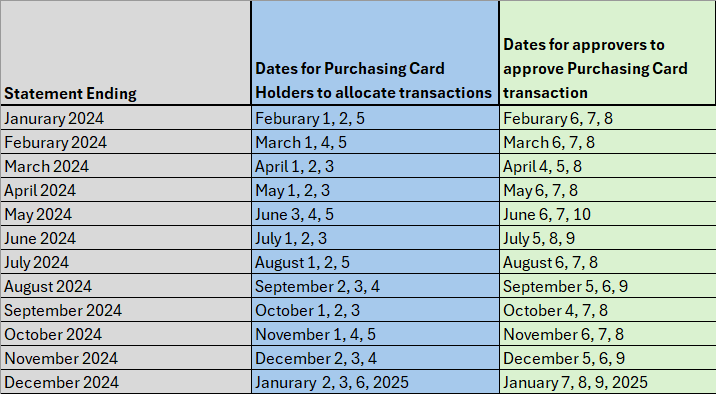Click the June 6, 7, 10 cell

608,214
